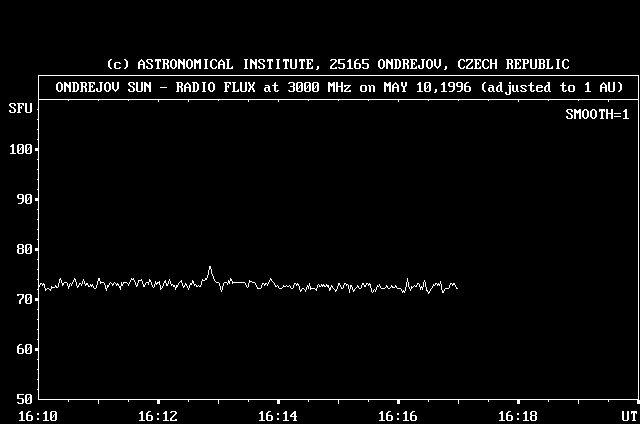Screen dimensions: 640x424
Task: Click the 80 value on flux axis
Action: 26,249
